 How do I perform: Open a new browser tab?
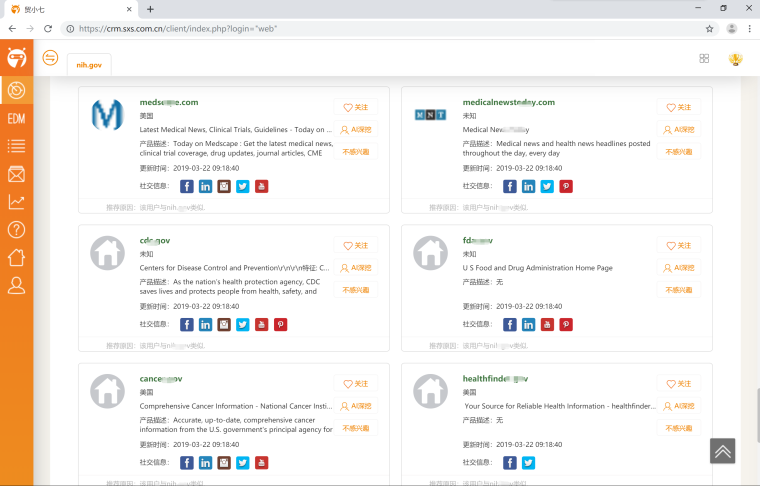tap(150, 9)
